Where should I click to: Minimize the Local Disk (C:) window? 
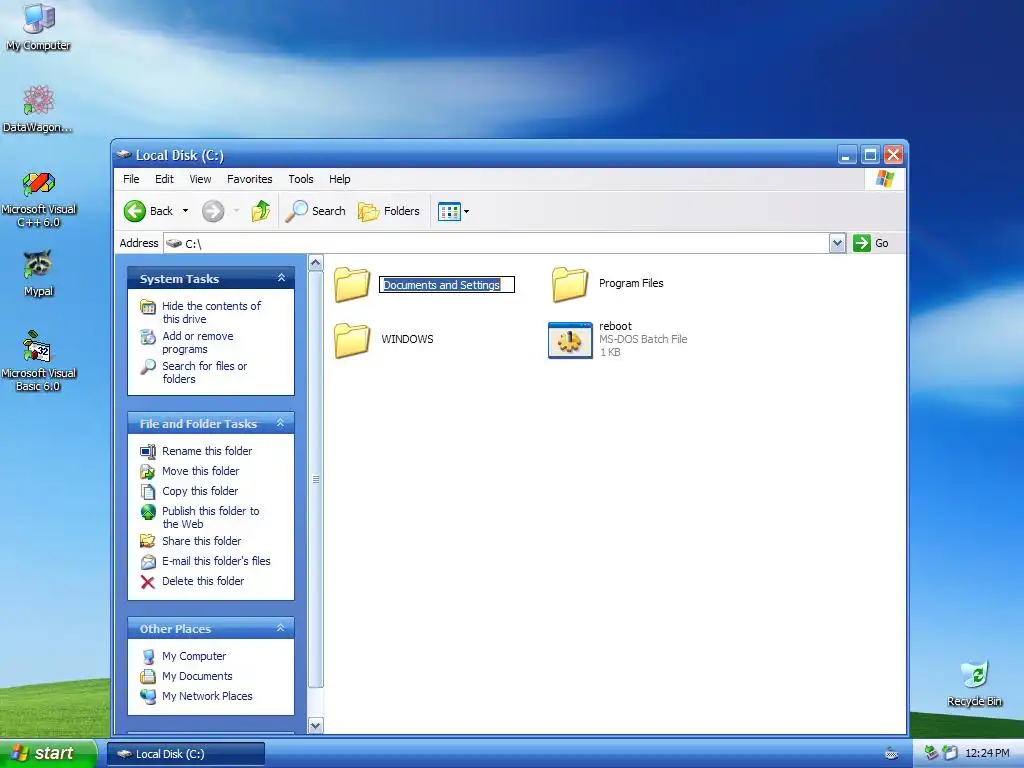coord(846,155)
